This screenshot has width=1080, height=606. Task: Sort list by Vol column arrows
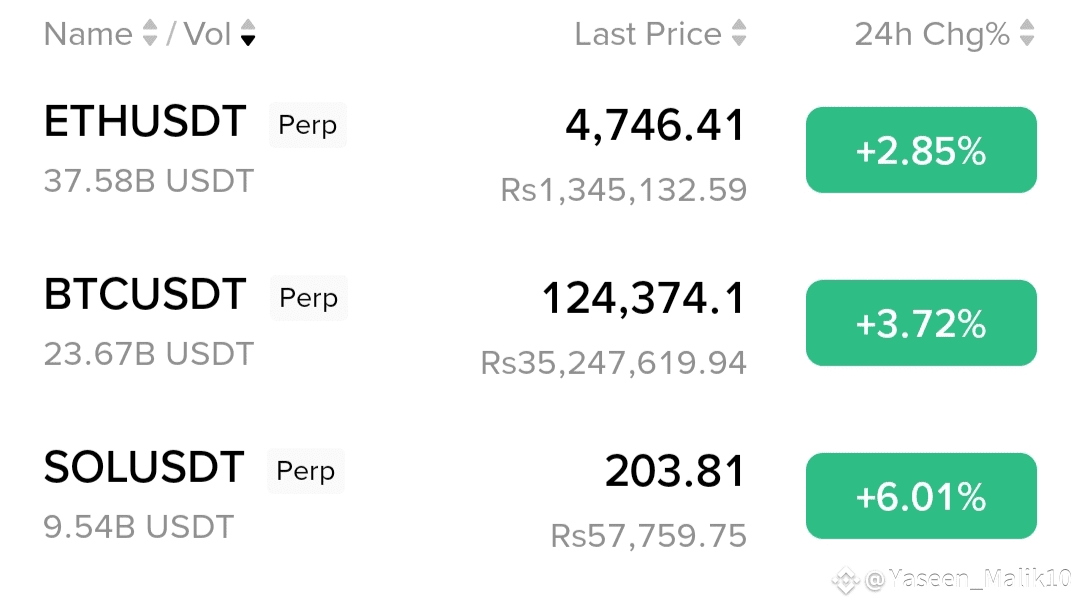pyautogui.click(x=248, y=34)
